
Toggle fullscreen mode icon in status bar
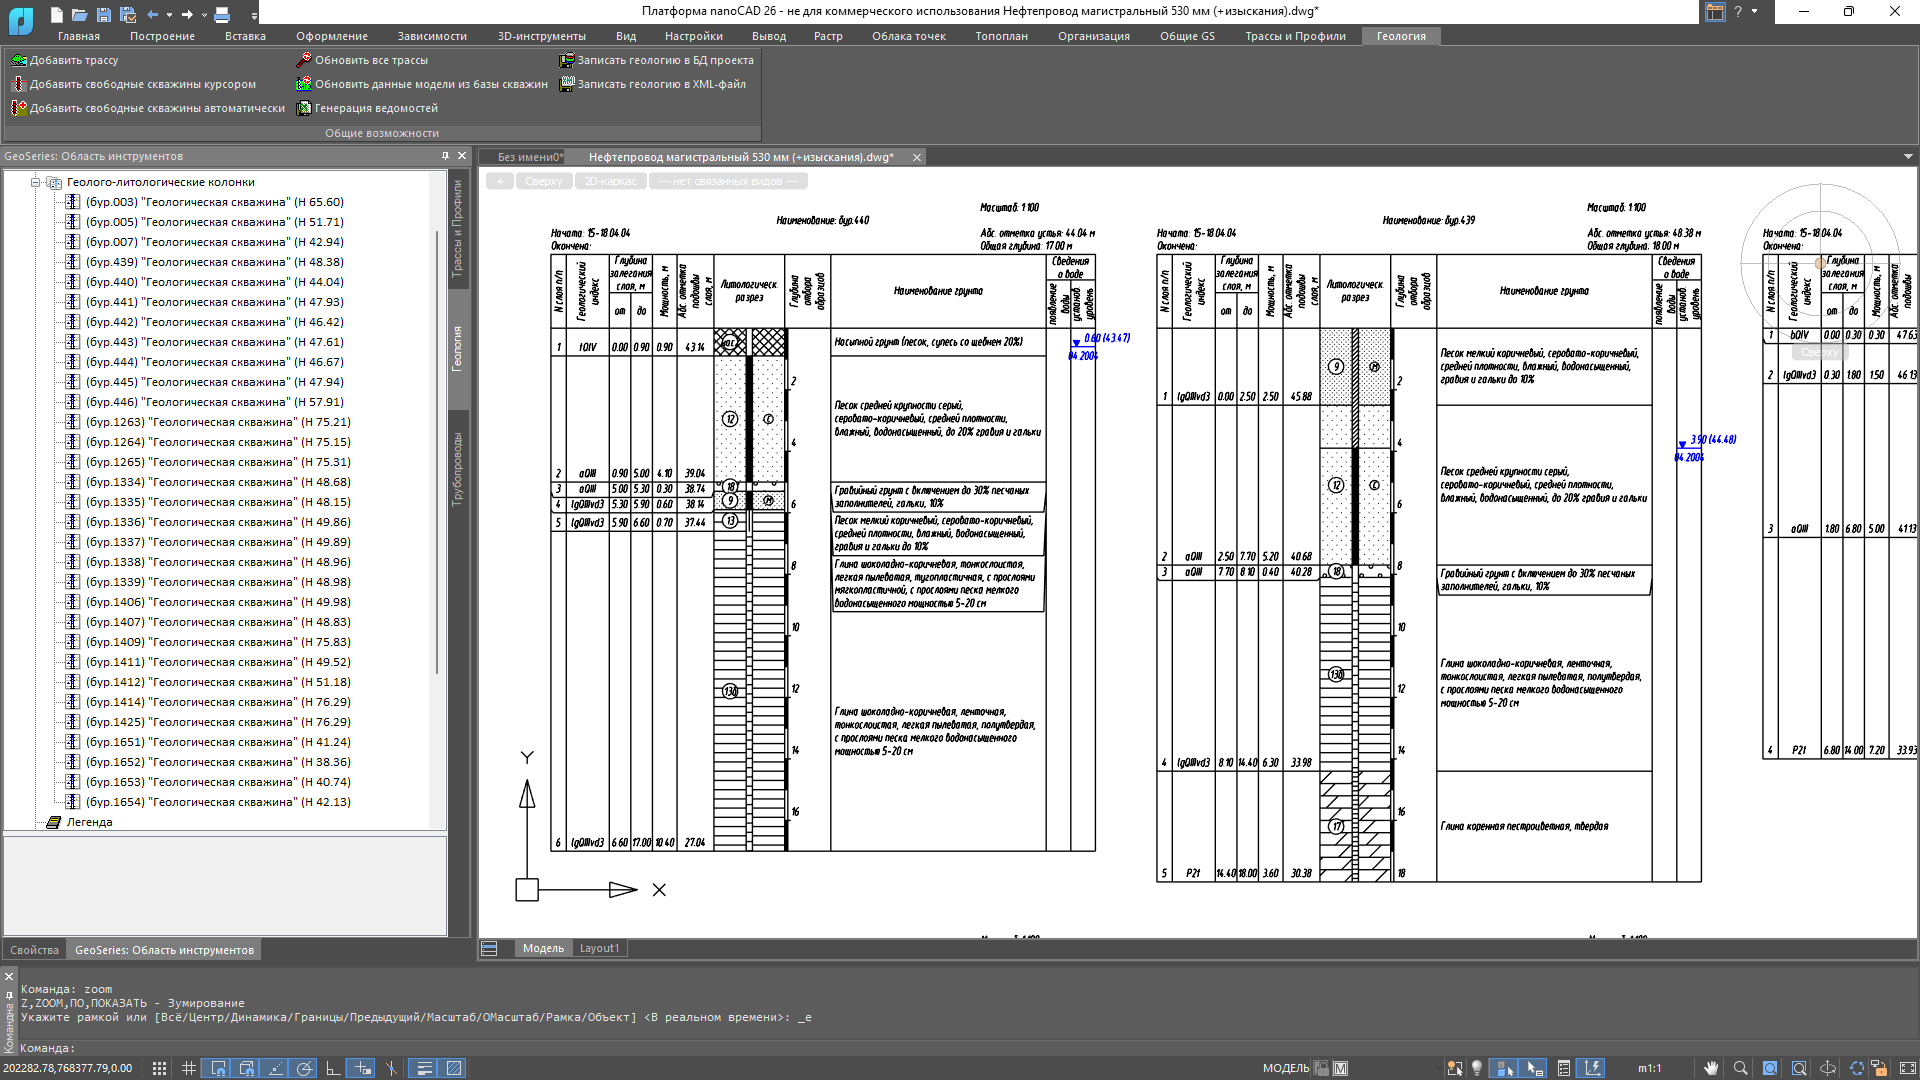coord(1907,1068)
